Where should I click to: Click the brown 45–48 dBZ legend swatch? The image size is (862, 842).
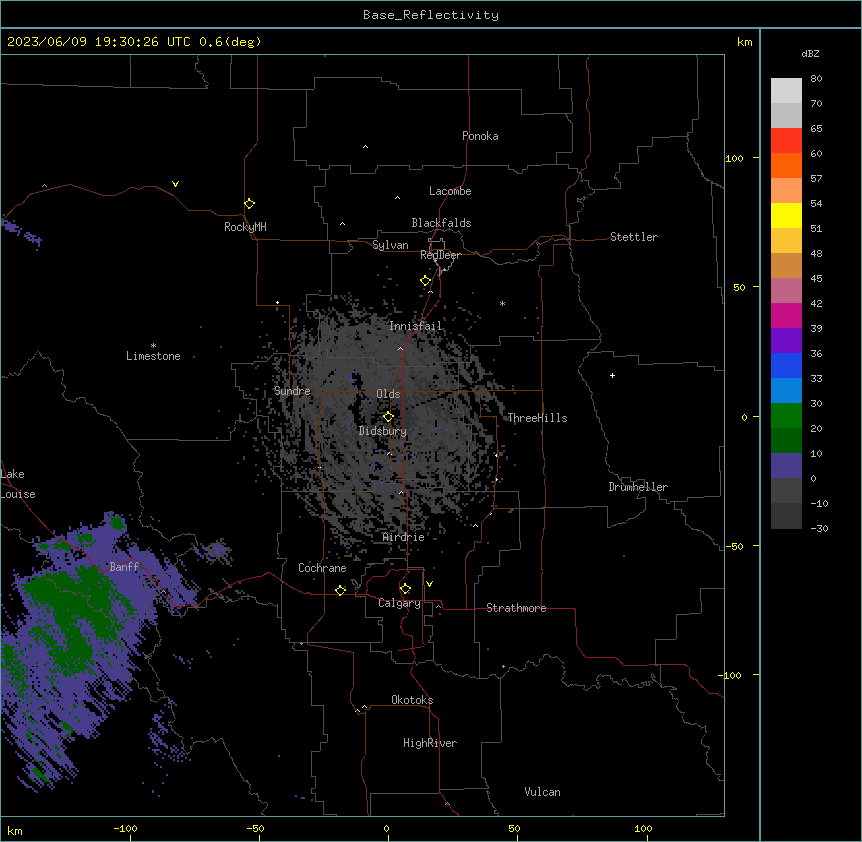786,265
